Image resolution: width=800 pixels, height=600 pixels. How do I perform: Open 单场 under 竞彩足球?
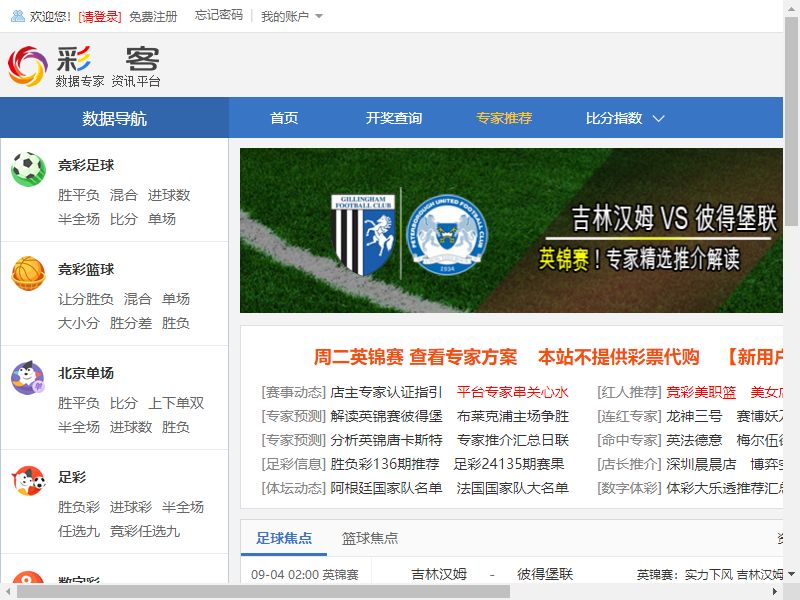[162, 219]
